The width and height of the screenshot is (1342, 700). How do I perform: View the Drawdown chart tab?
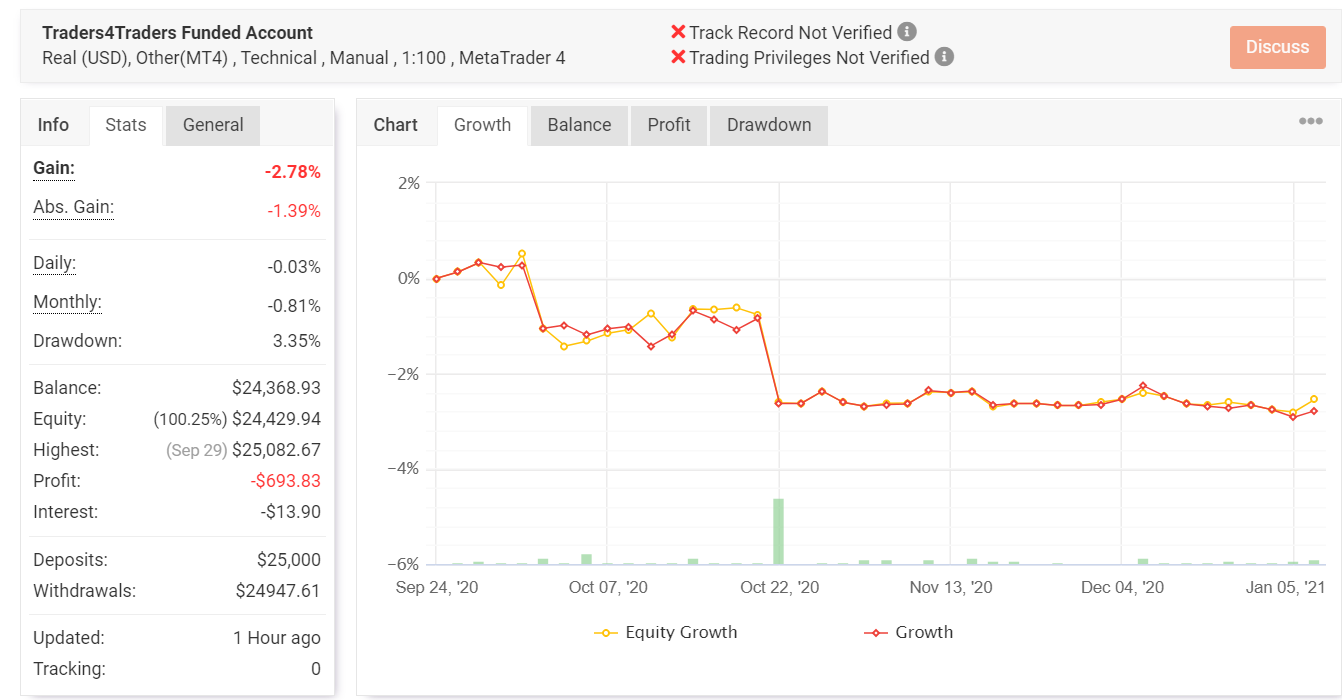pos(769,125)
